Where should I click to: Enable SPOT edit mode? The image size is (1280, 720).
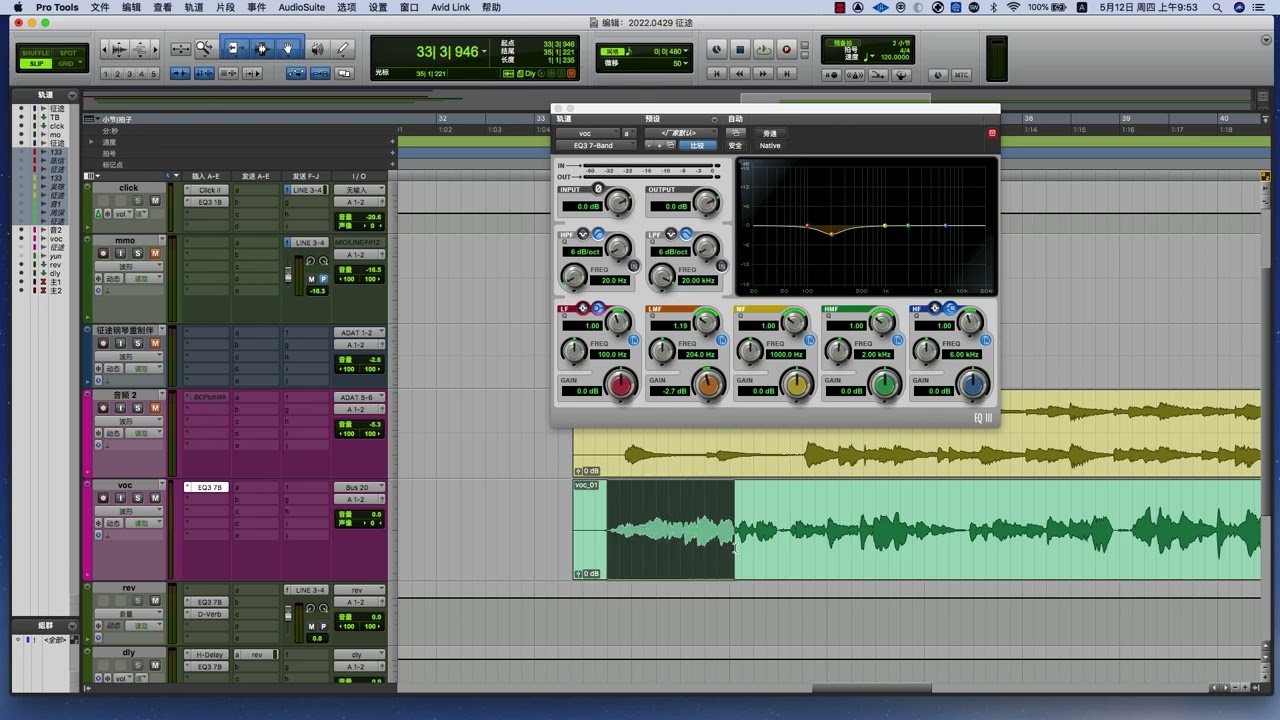(68, 53)
